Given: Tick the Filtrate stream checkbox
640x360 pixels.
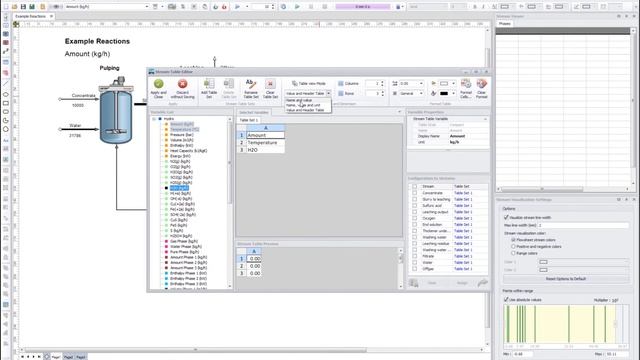Looking at the screenshot, I should click(x=415, y=256).
